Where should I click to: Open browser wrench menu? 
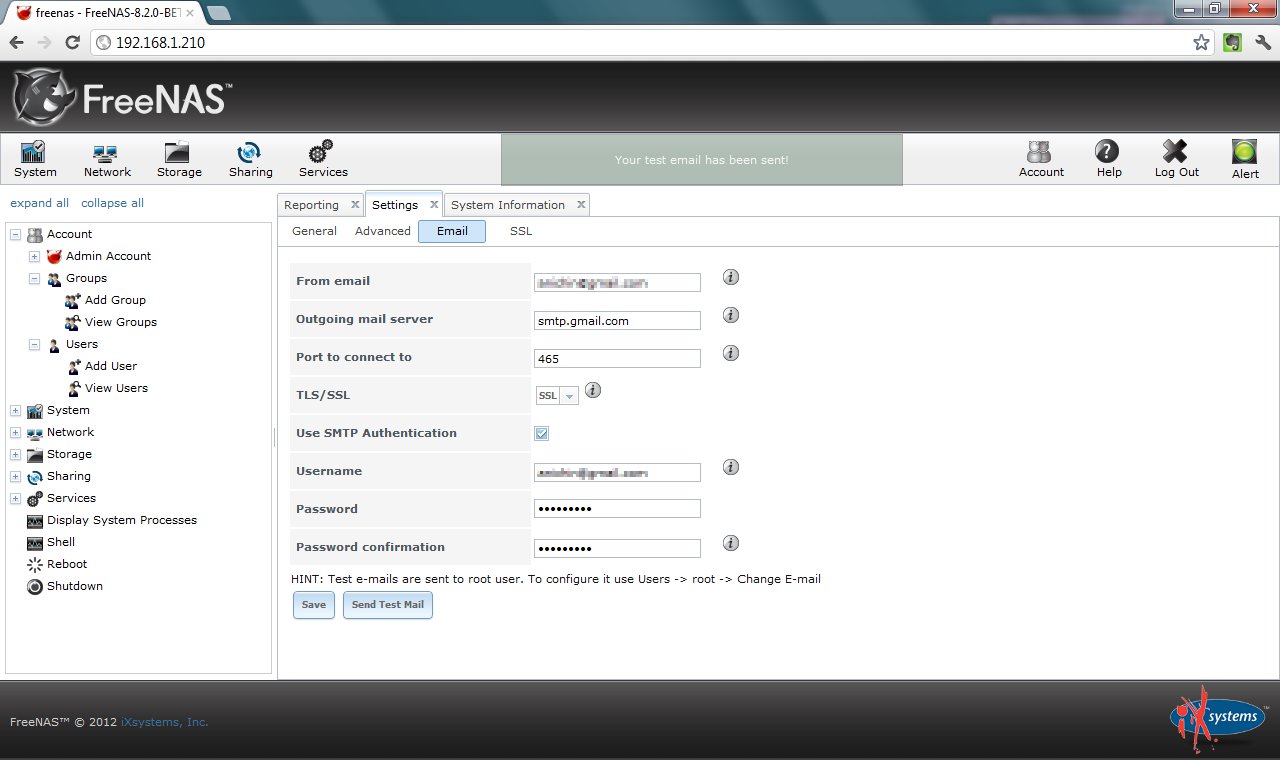coord(1263,43)
